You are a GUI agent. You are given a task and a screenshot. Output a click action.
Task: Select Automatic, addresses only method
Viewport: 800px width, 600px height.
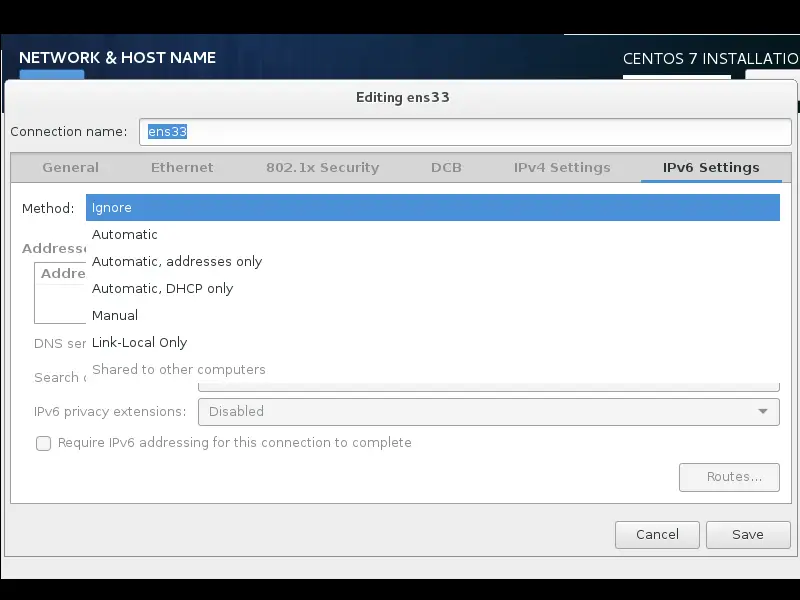click(433, 262)
